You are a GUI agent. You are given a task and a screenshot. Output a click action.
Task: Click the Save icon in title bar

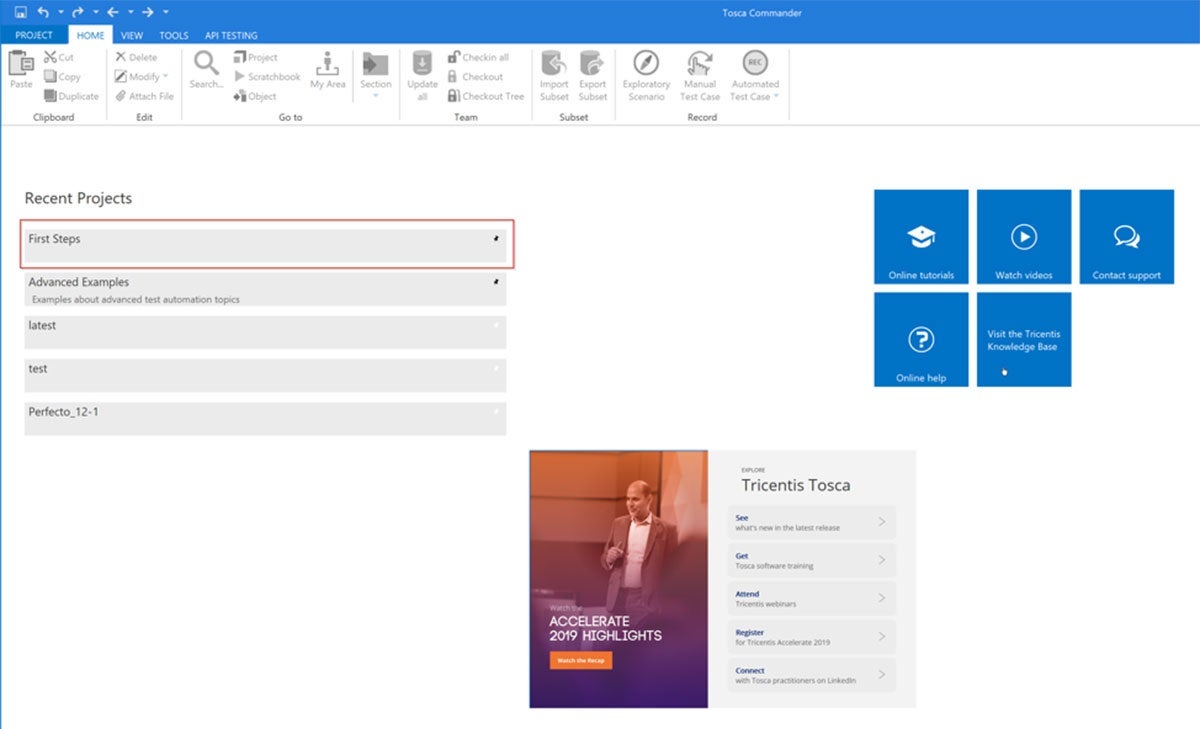[x=20, y=12]
